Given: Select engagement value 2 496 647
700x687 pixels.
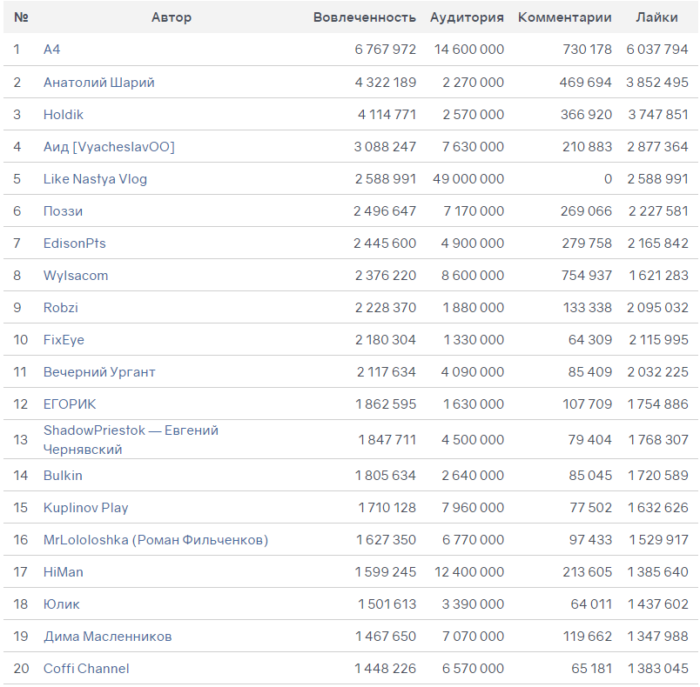Looking at the screenshot, I should point(385,211).
